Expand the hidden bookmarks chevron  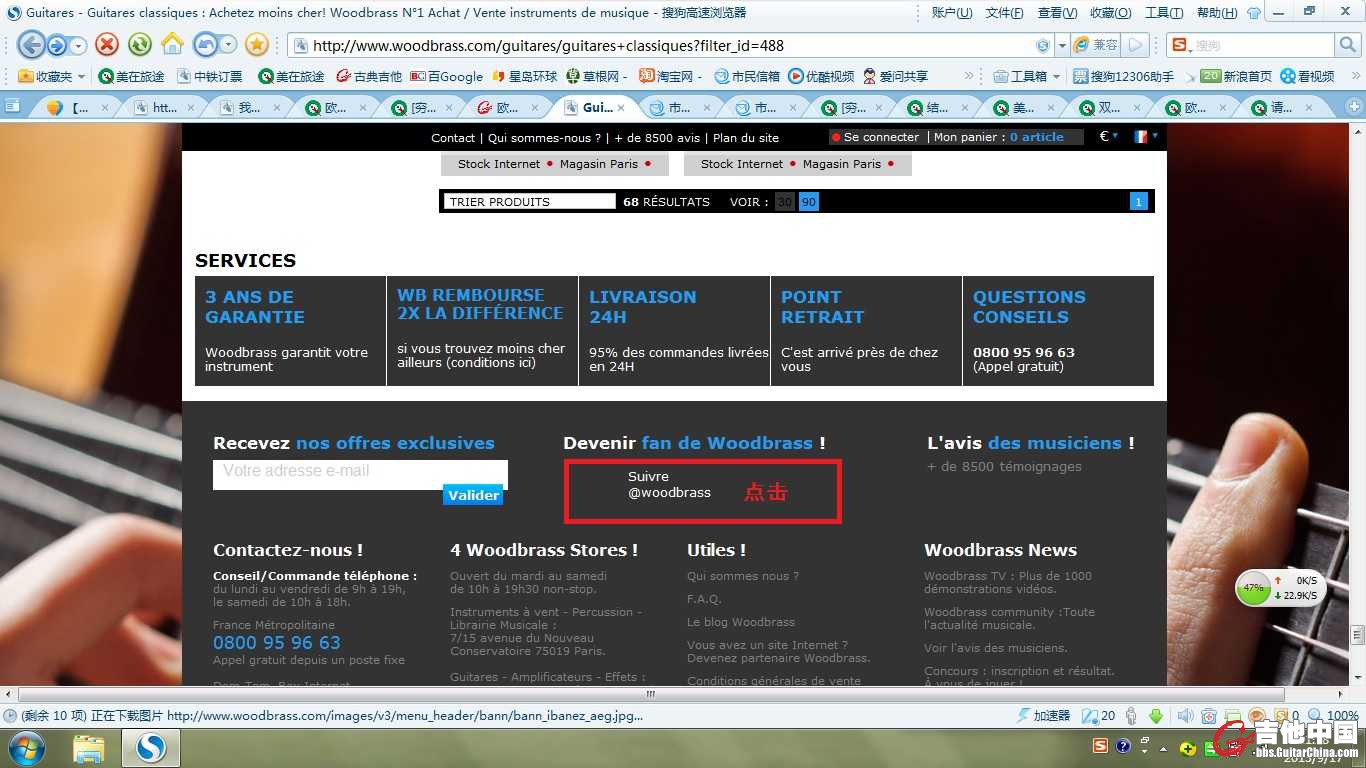968,76
